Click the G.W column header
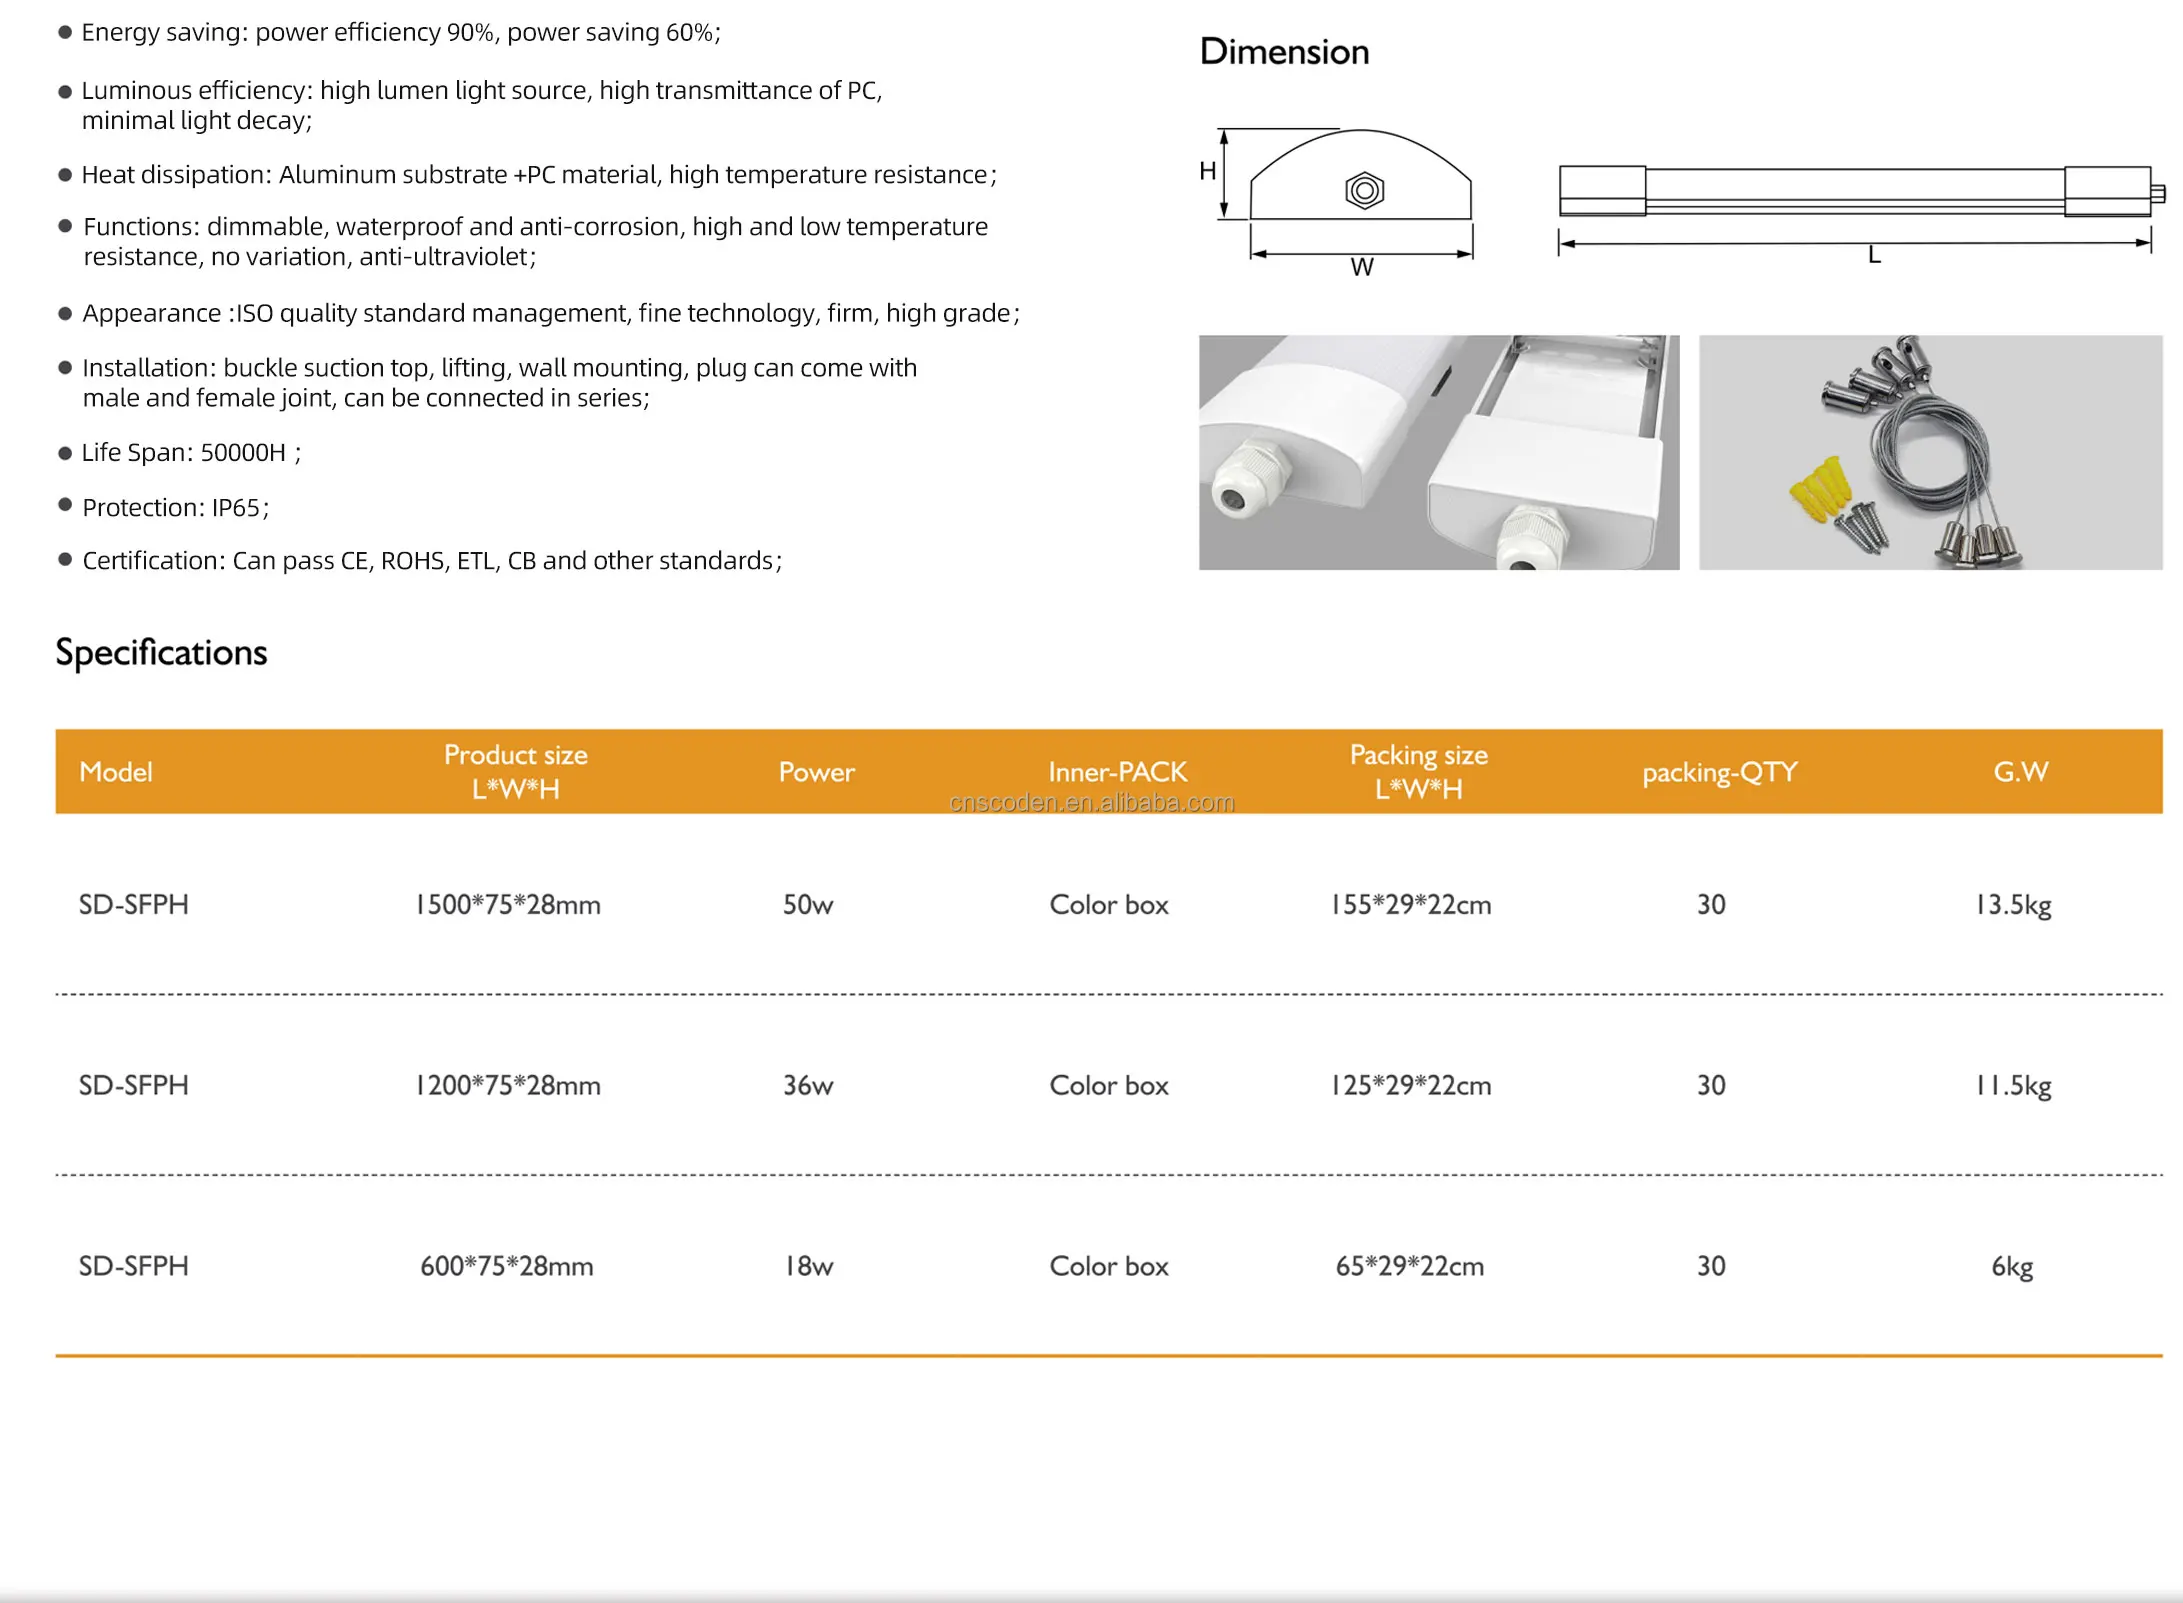 [2020, 772]
